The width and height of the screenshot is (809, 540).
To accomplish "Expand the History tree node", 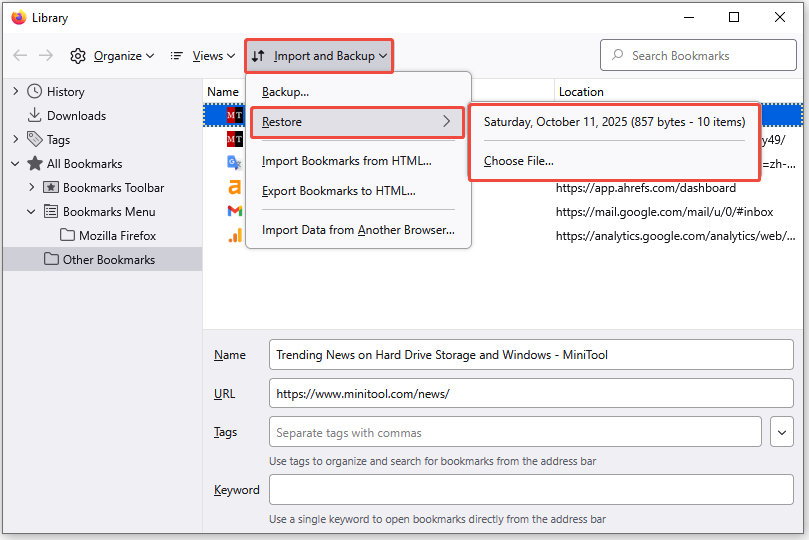I will pos(15,91).
